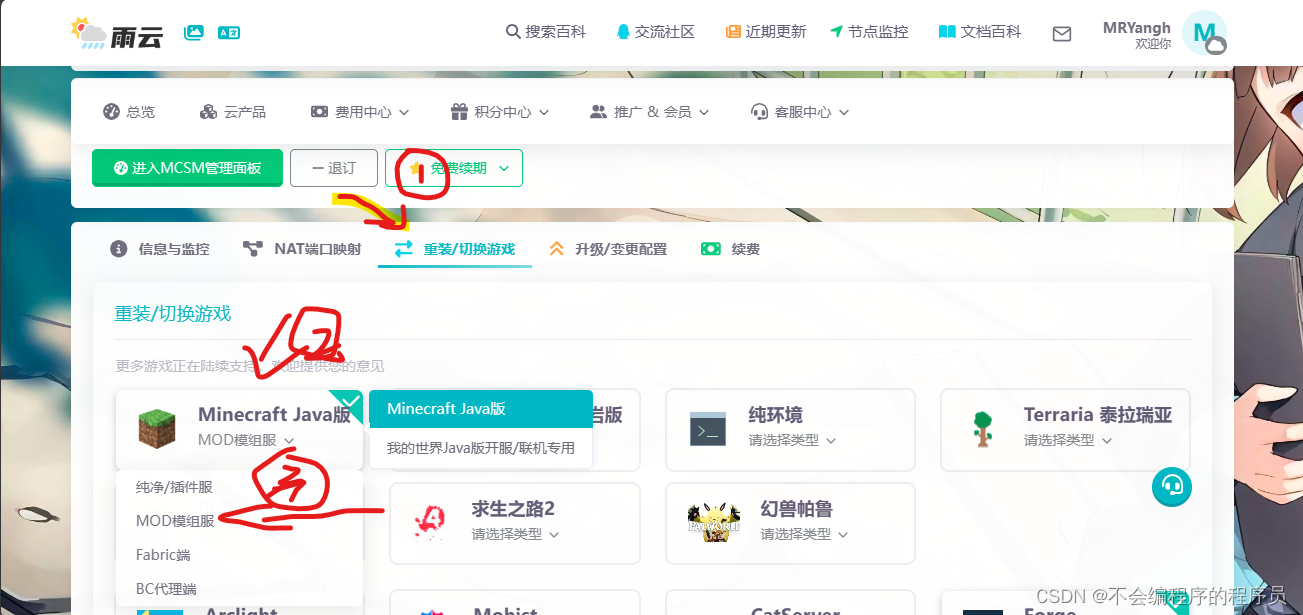
Task: Switch to 续费 renewal tab
Action: (731, 249)
